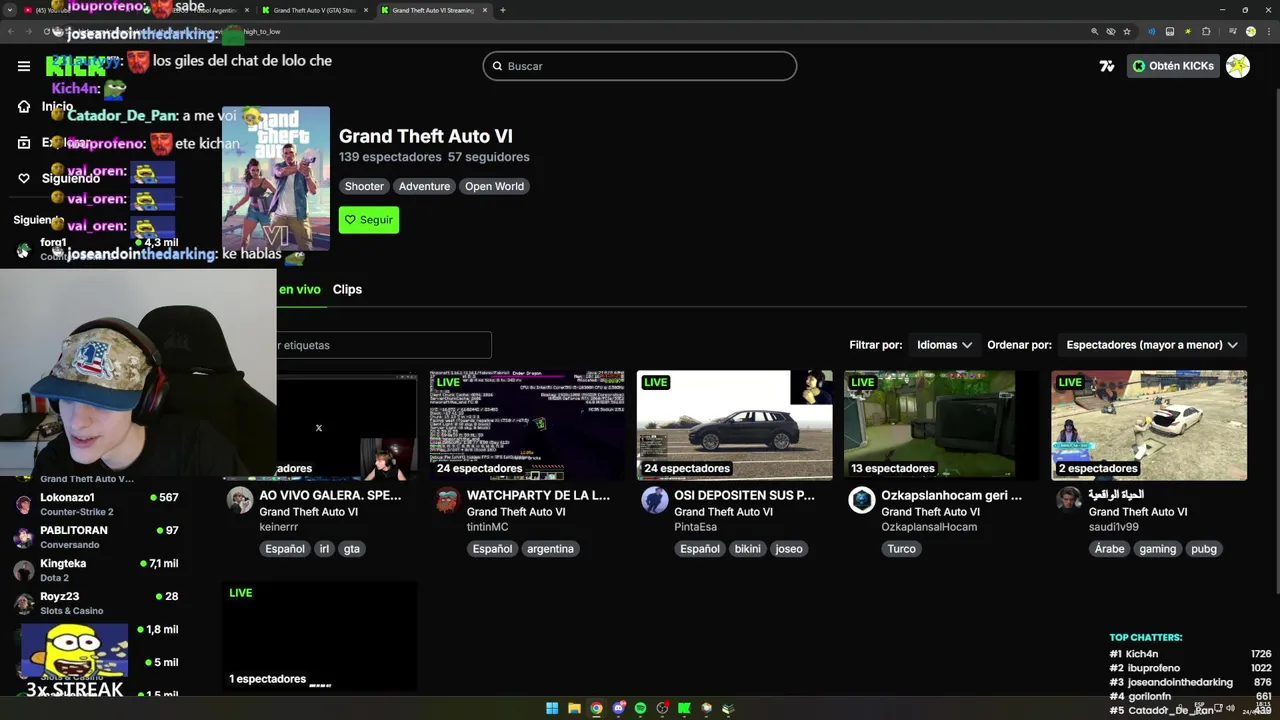Click the Inicio home icon
Screen dimensions: 1280x720
(24, 107)
